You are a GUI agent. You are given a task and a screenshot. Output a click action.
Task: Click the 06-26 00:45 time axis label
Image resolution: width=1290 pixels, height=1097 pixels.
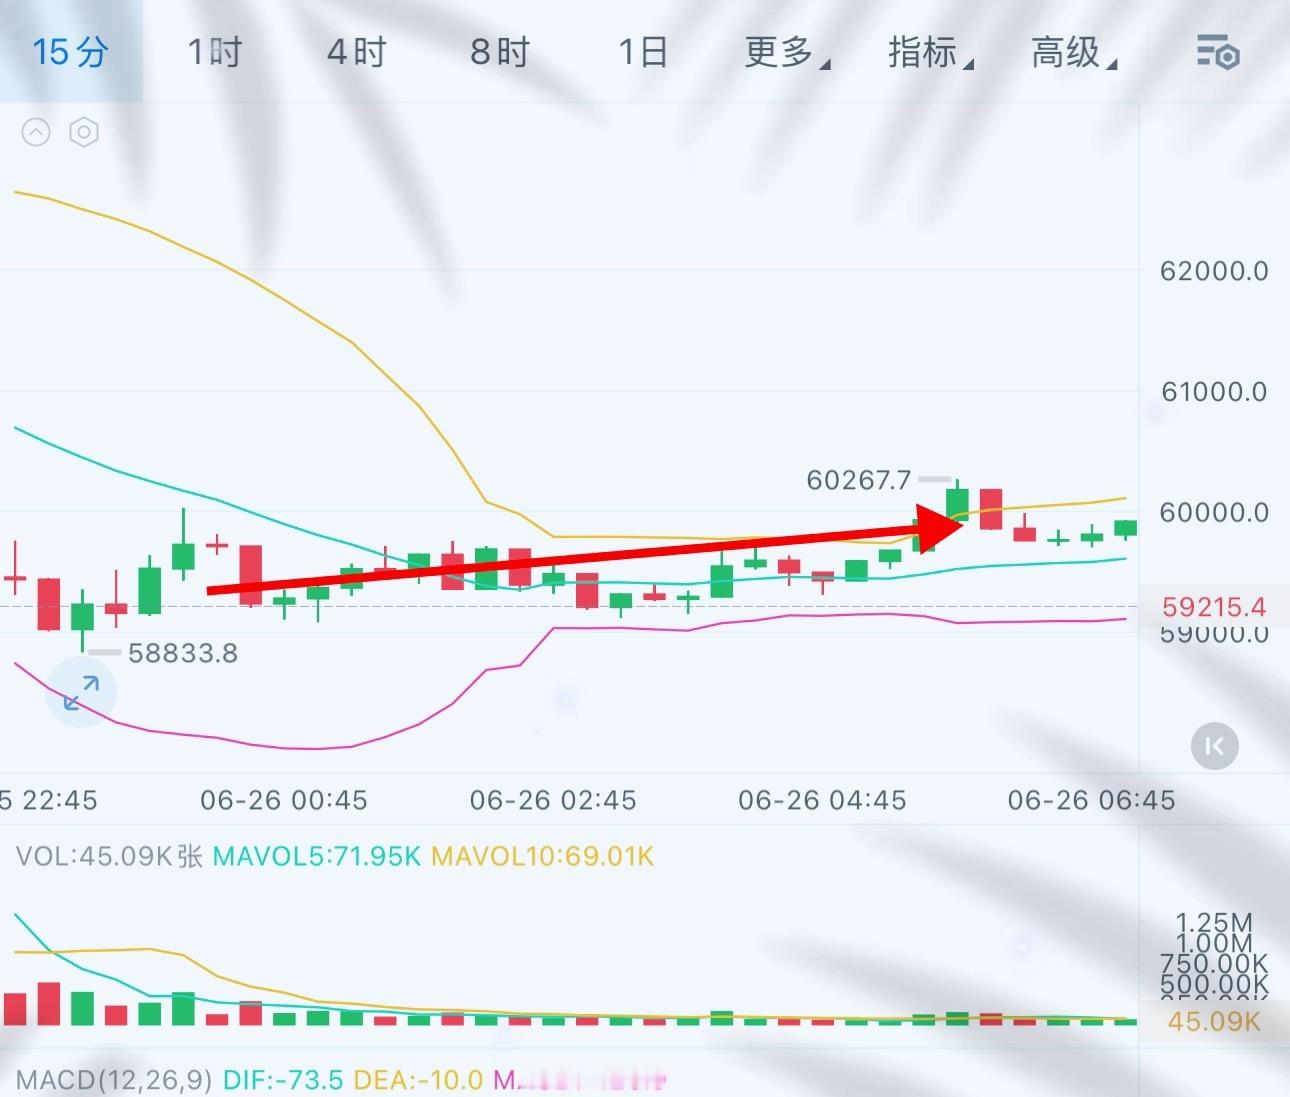(284, 800)
